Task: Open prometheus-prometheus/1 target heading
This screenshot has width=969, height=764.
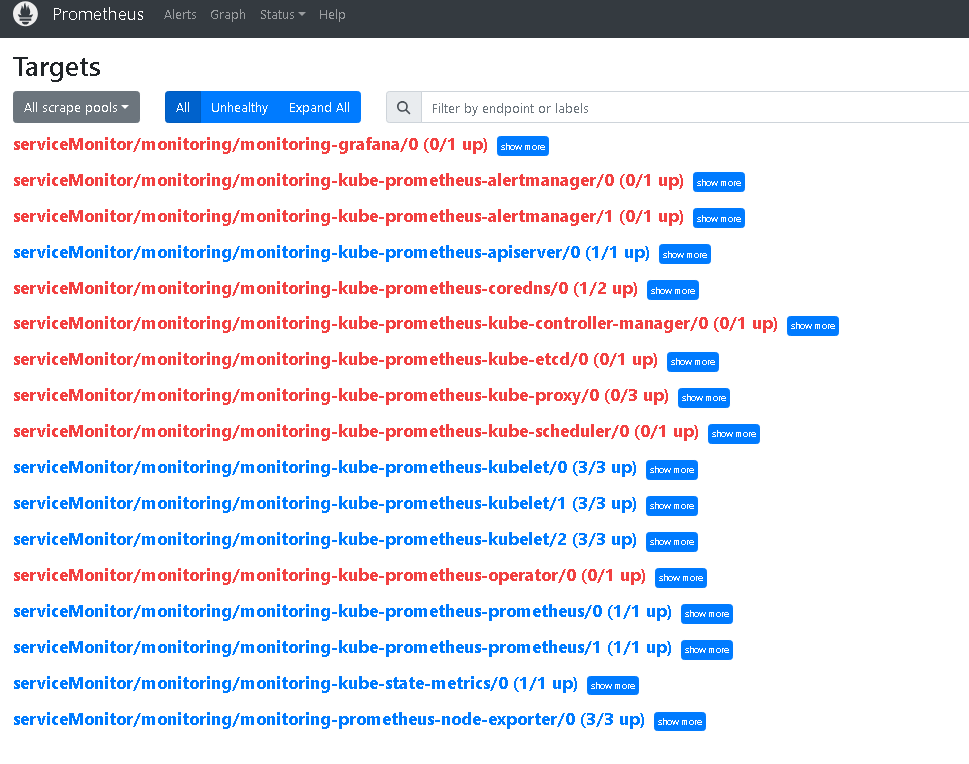Action: (342, 647)
